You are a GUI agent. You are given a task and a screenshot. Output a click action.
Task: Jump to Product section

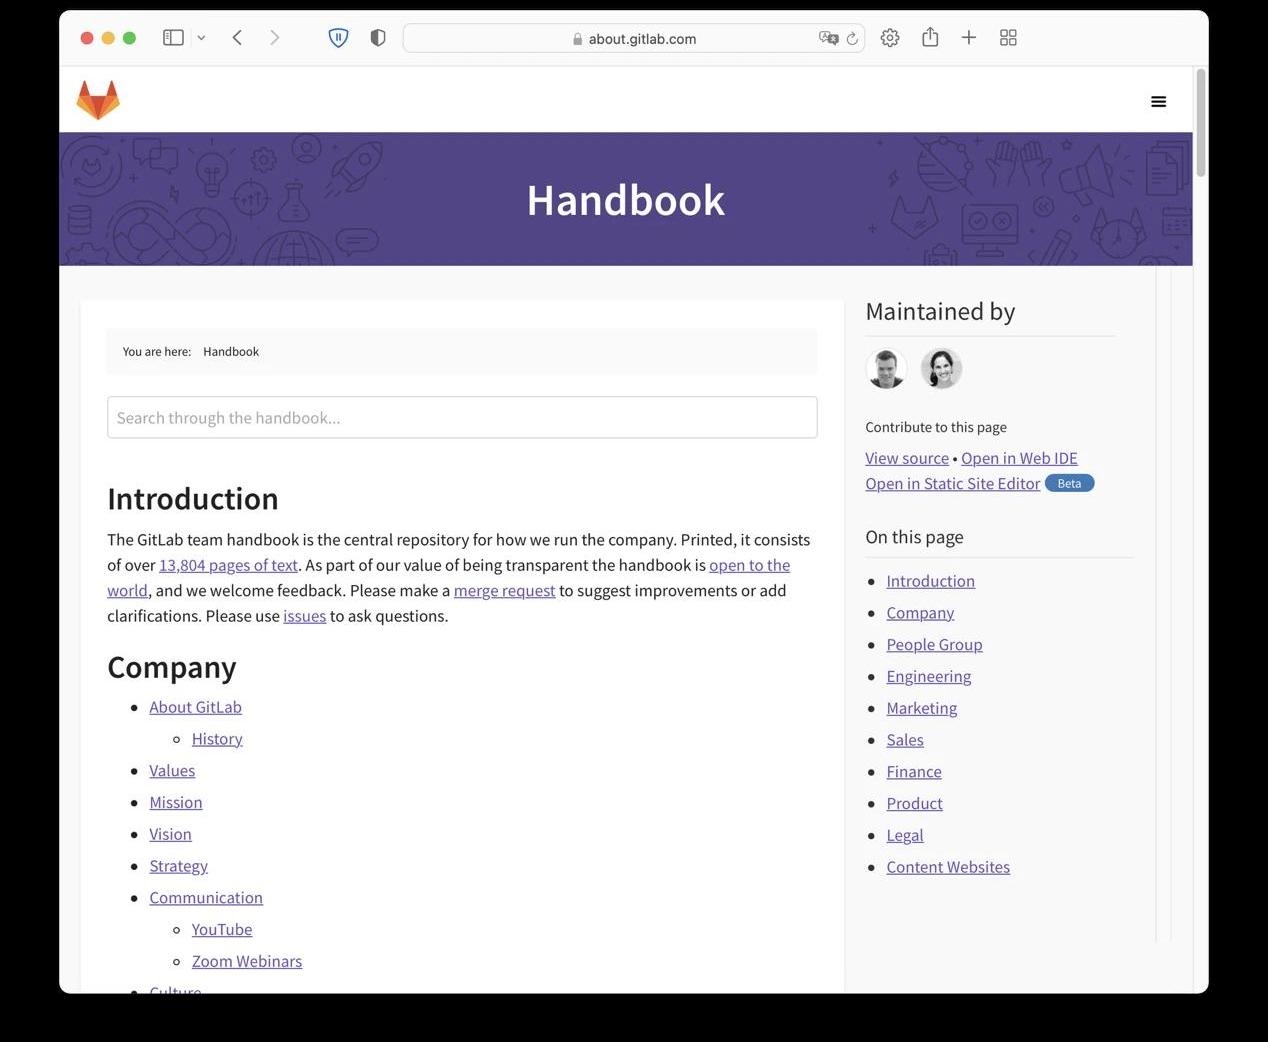(914, 804)
